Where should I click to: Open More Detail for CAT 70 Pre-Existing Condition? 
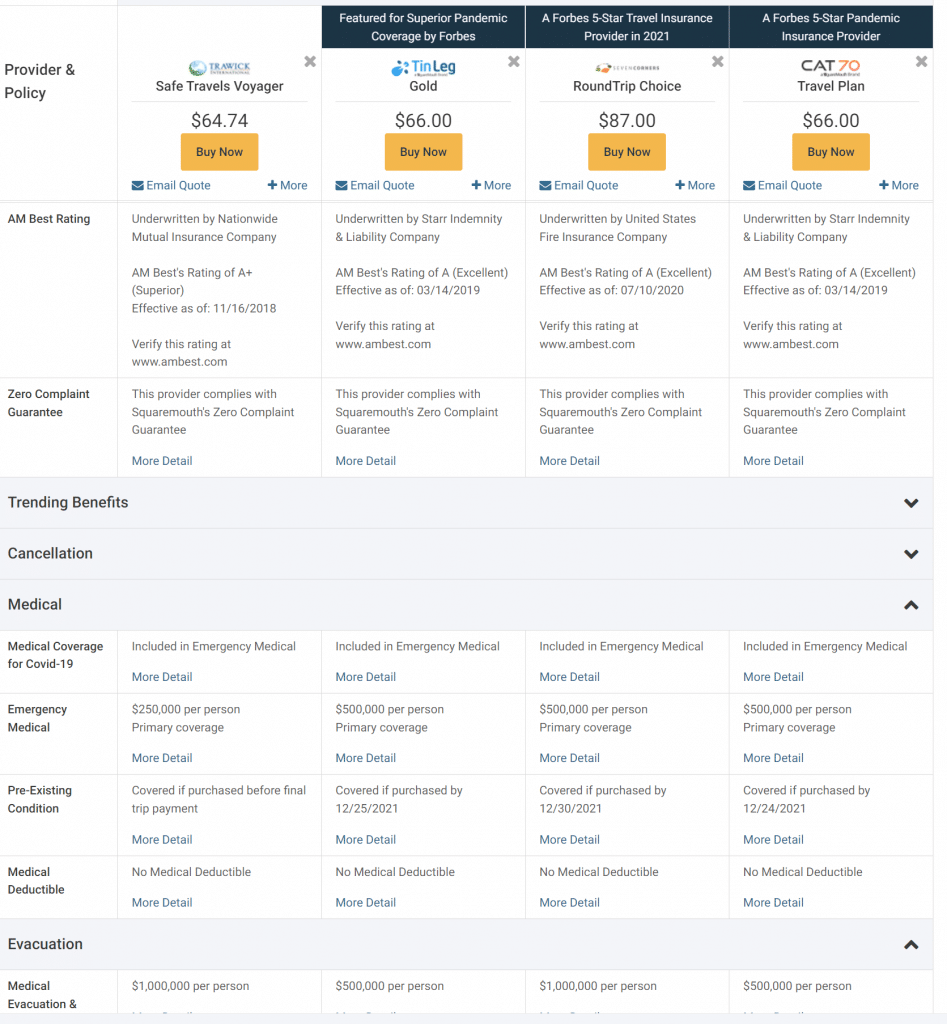click(773, 840)
